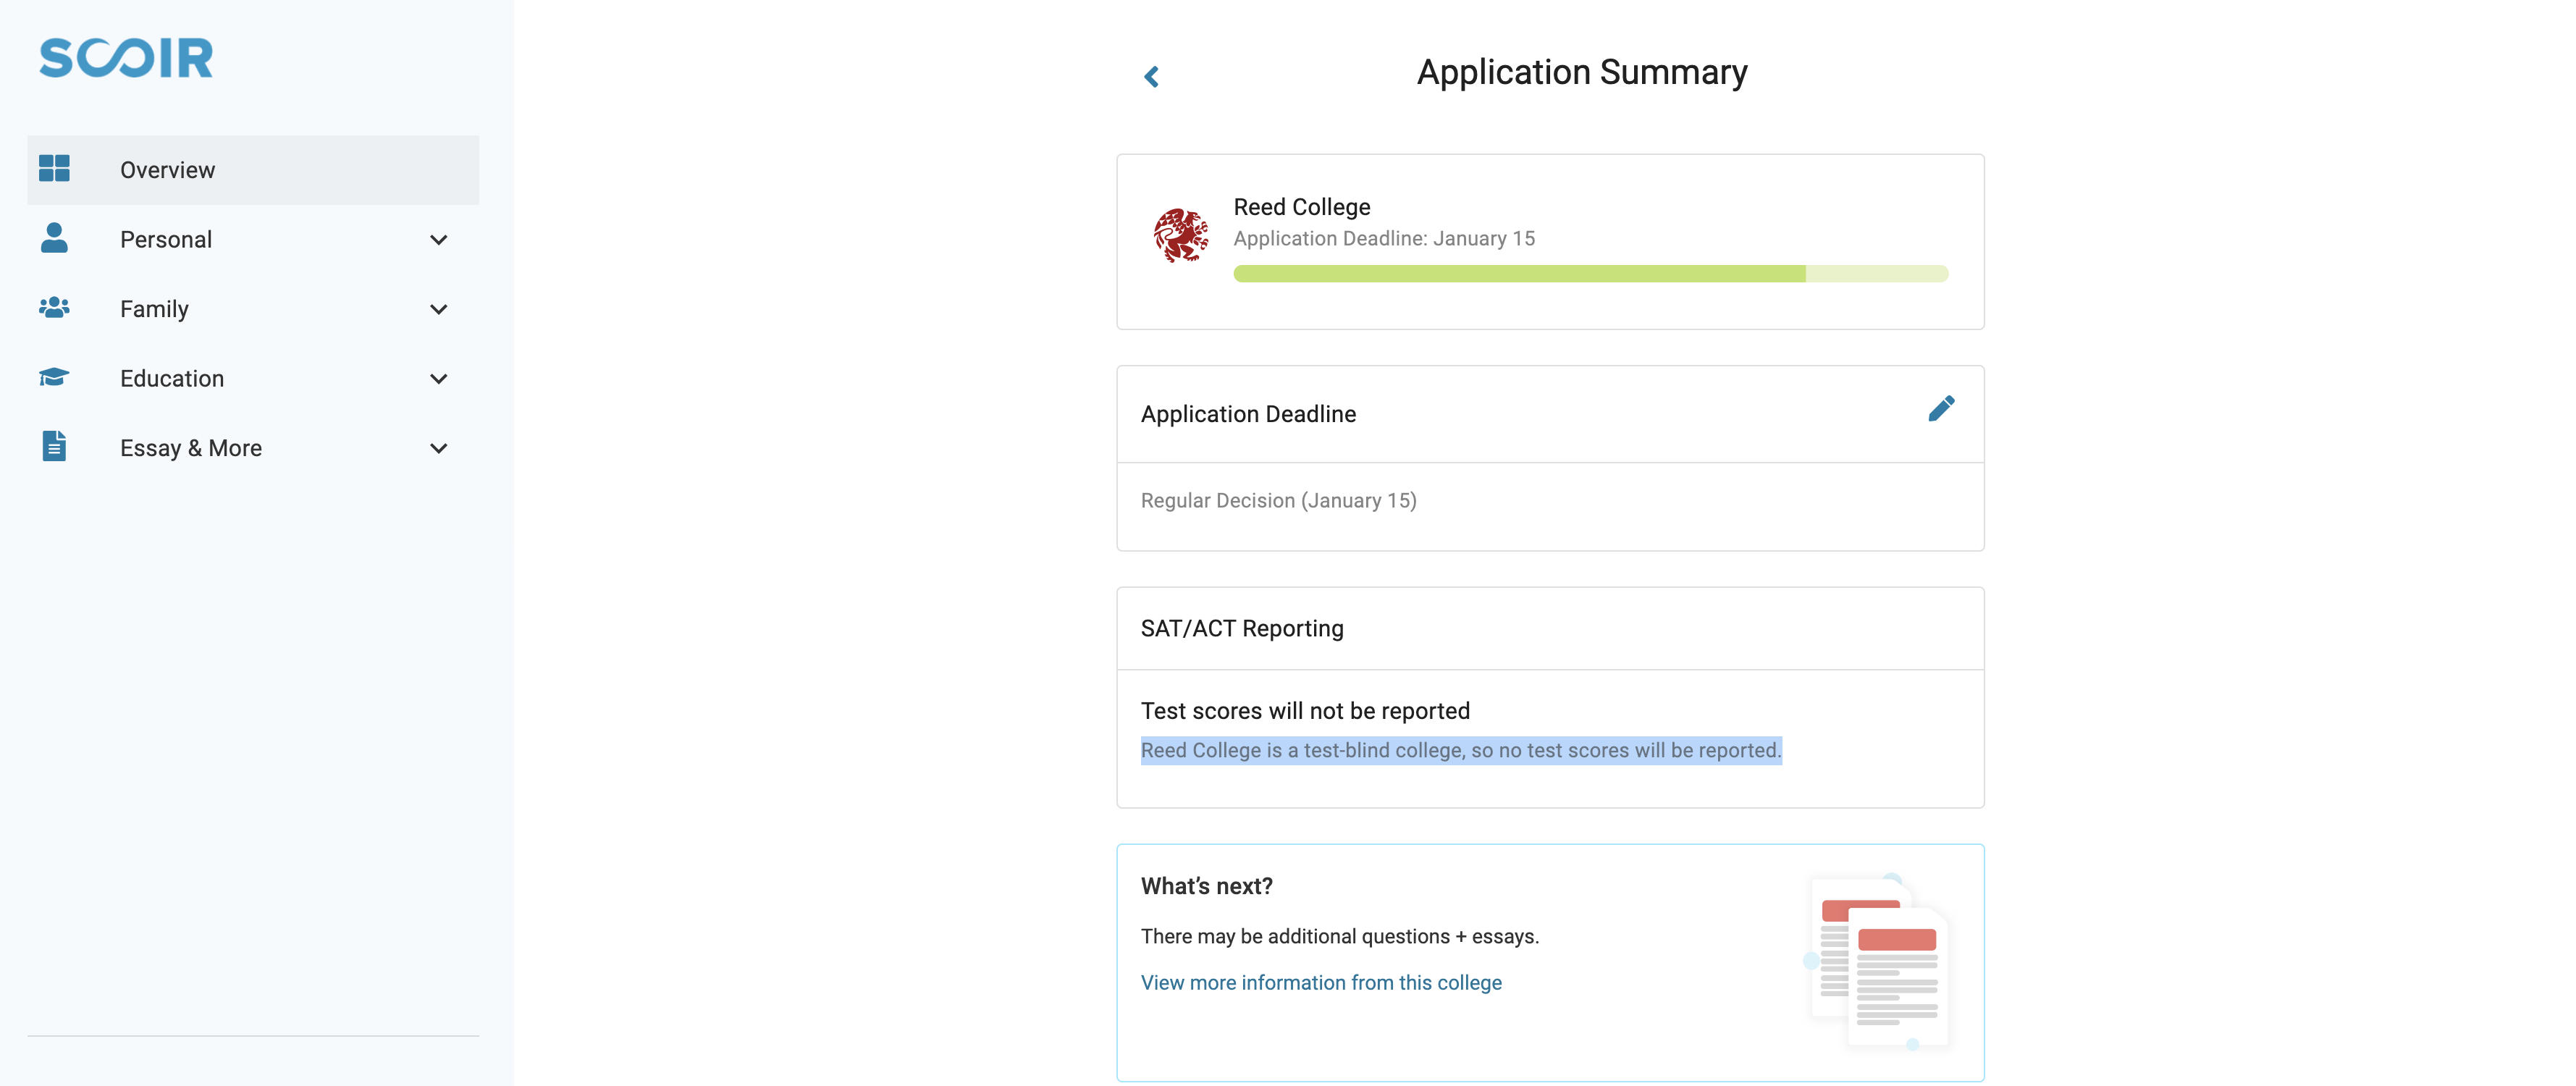
Task: Click the Application Summary page title
Action: (1582, 72)
